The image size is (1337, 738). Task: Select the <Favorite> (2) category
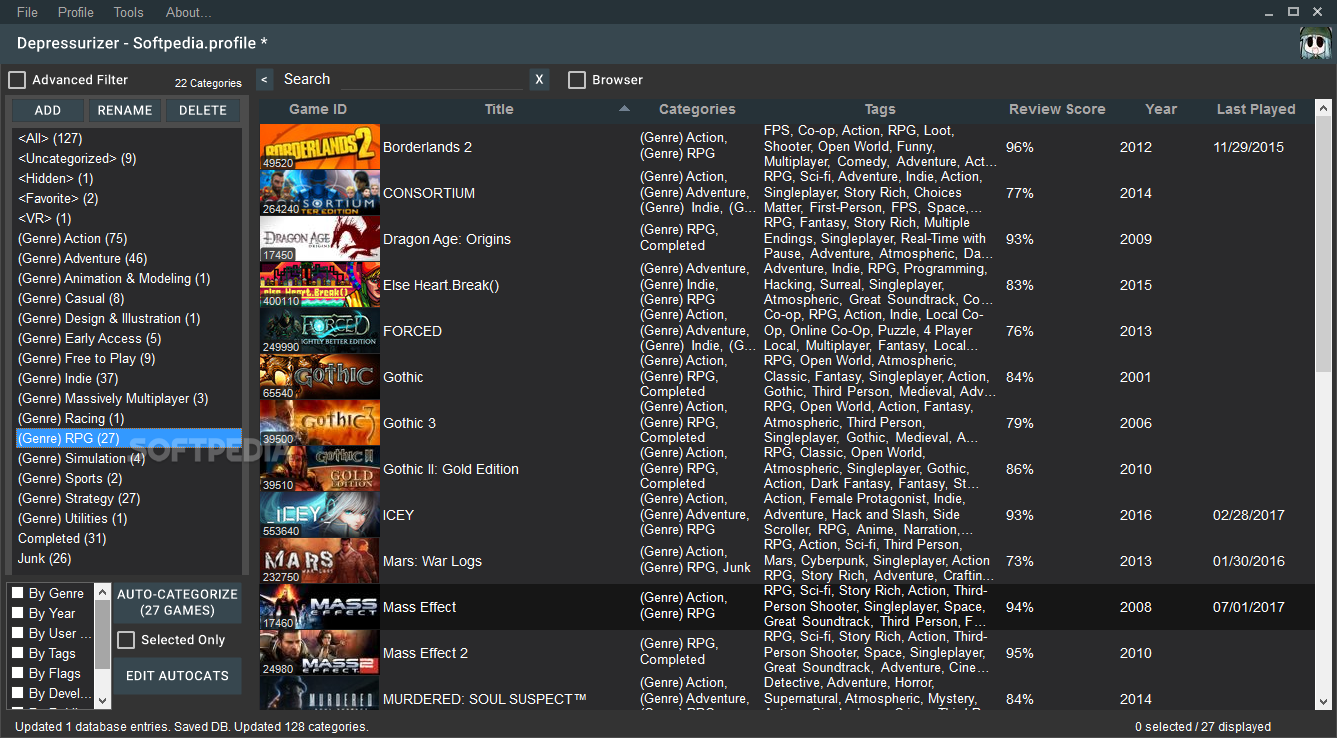[x=128, y=199]
